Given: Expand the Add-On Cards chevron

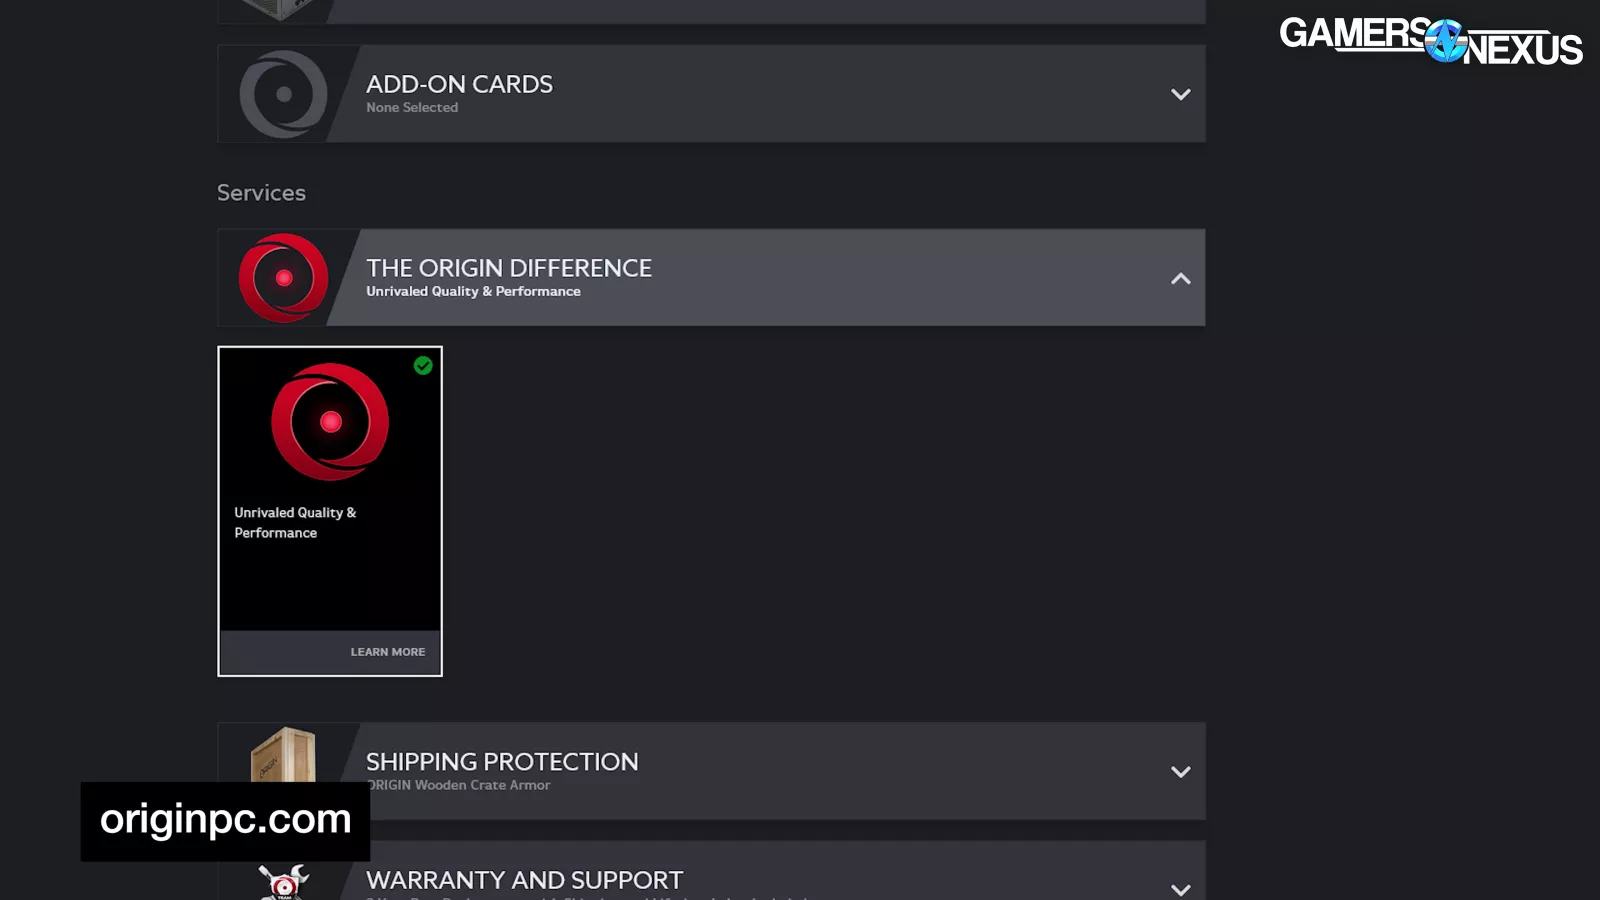Looking at the screenshot, I should pyautogui.click(x=1180, y=94).
